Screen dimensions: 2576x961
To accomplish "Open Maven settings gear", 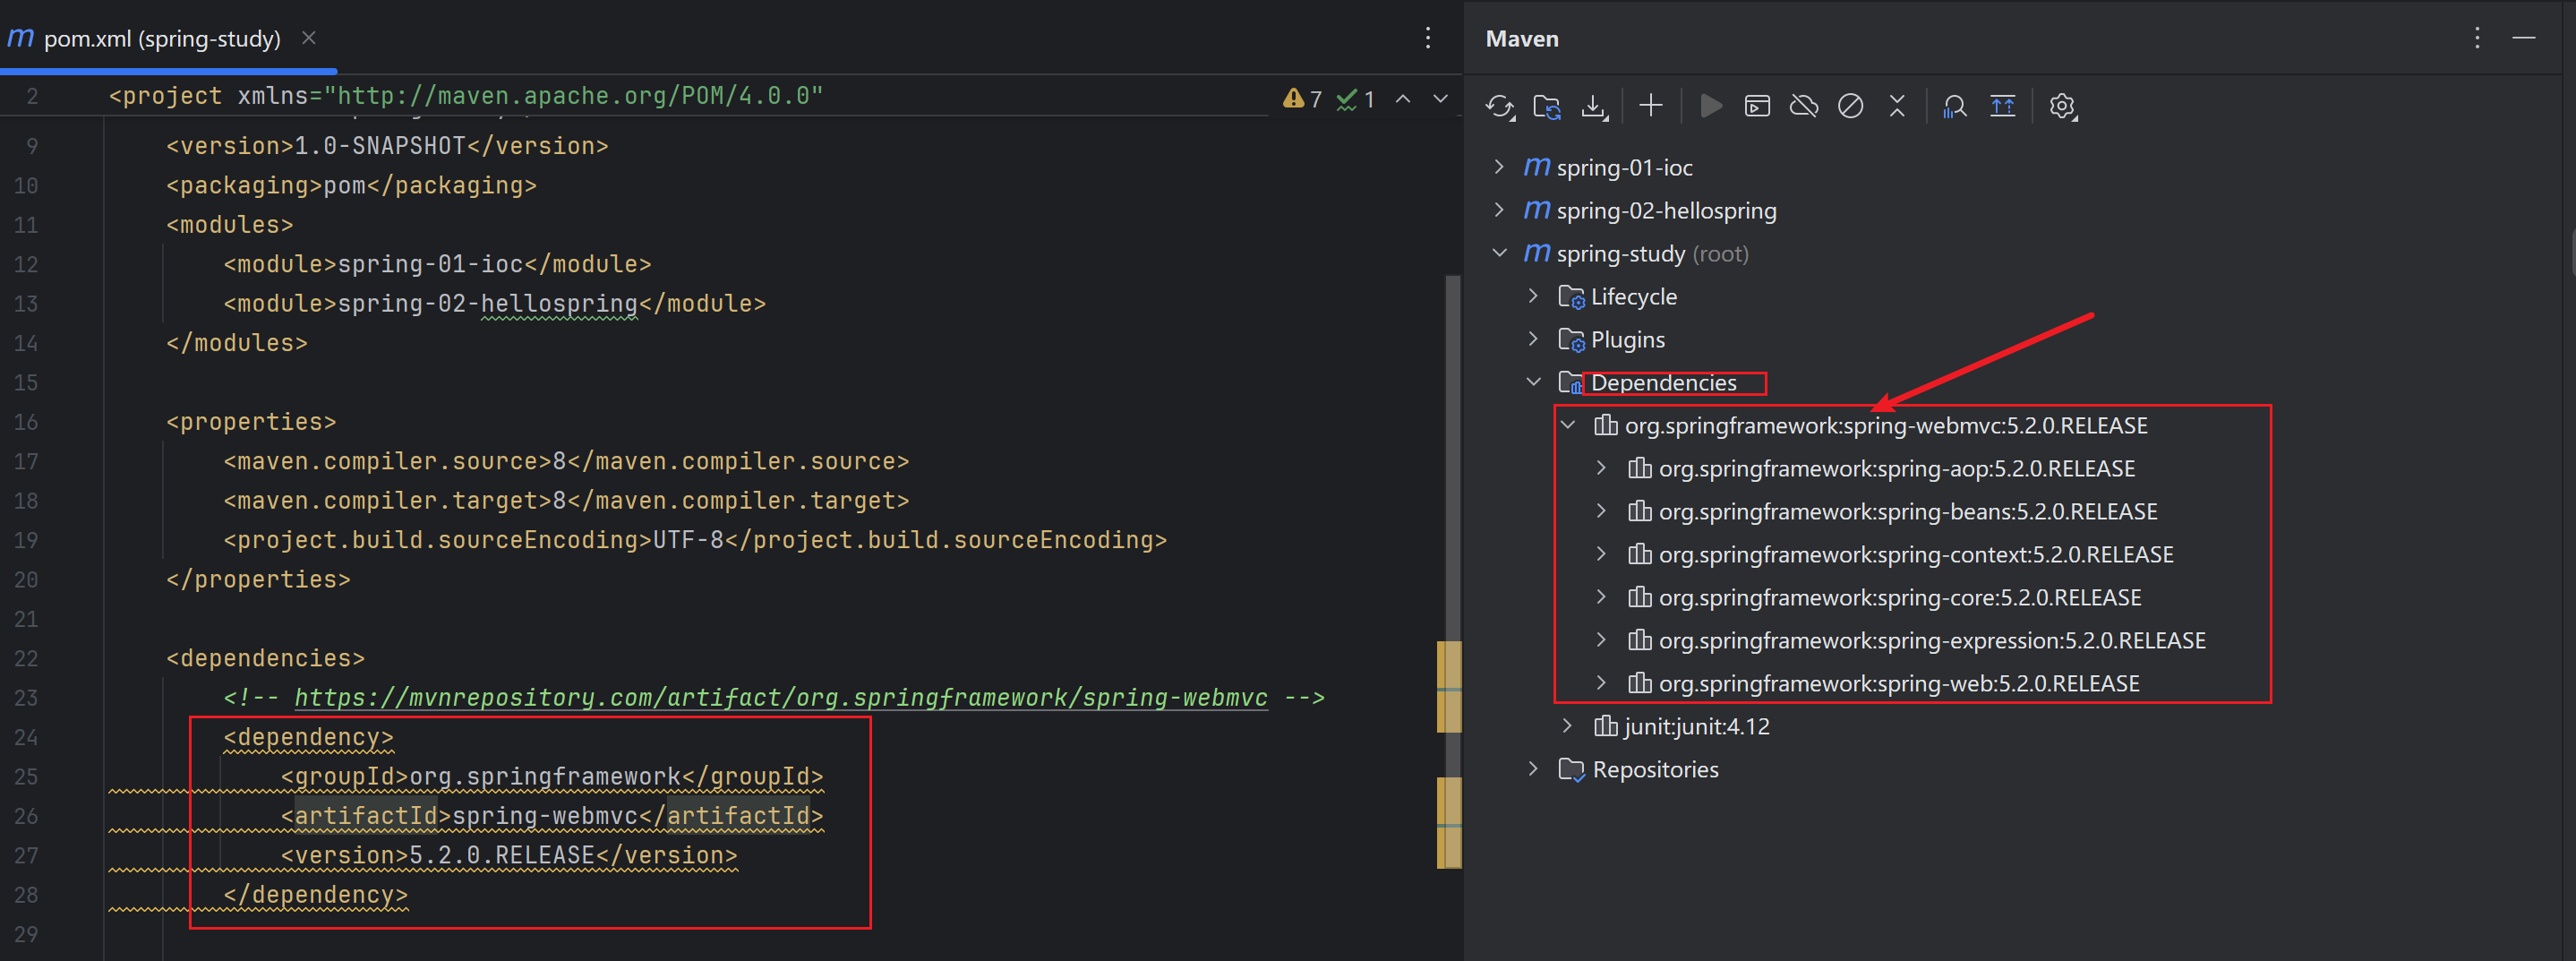I will [x=2062, y=106].
